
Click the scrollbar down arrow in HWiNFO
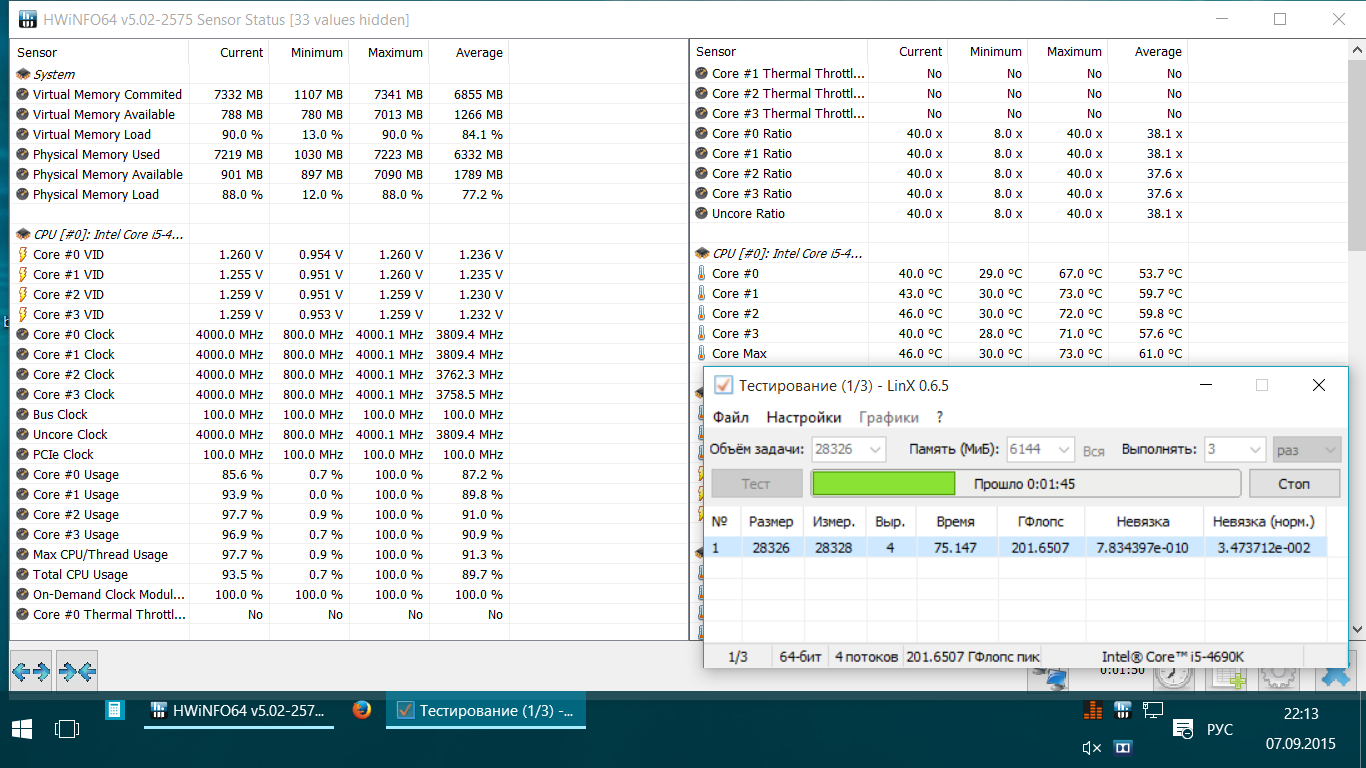[x=1357, y=630]
